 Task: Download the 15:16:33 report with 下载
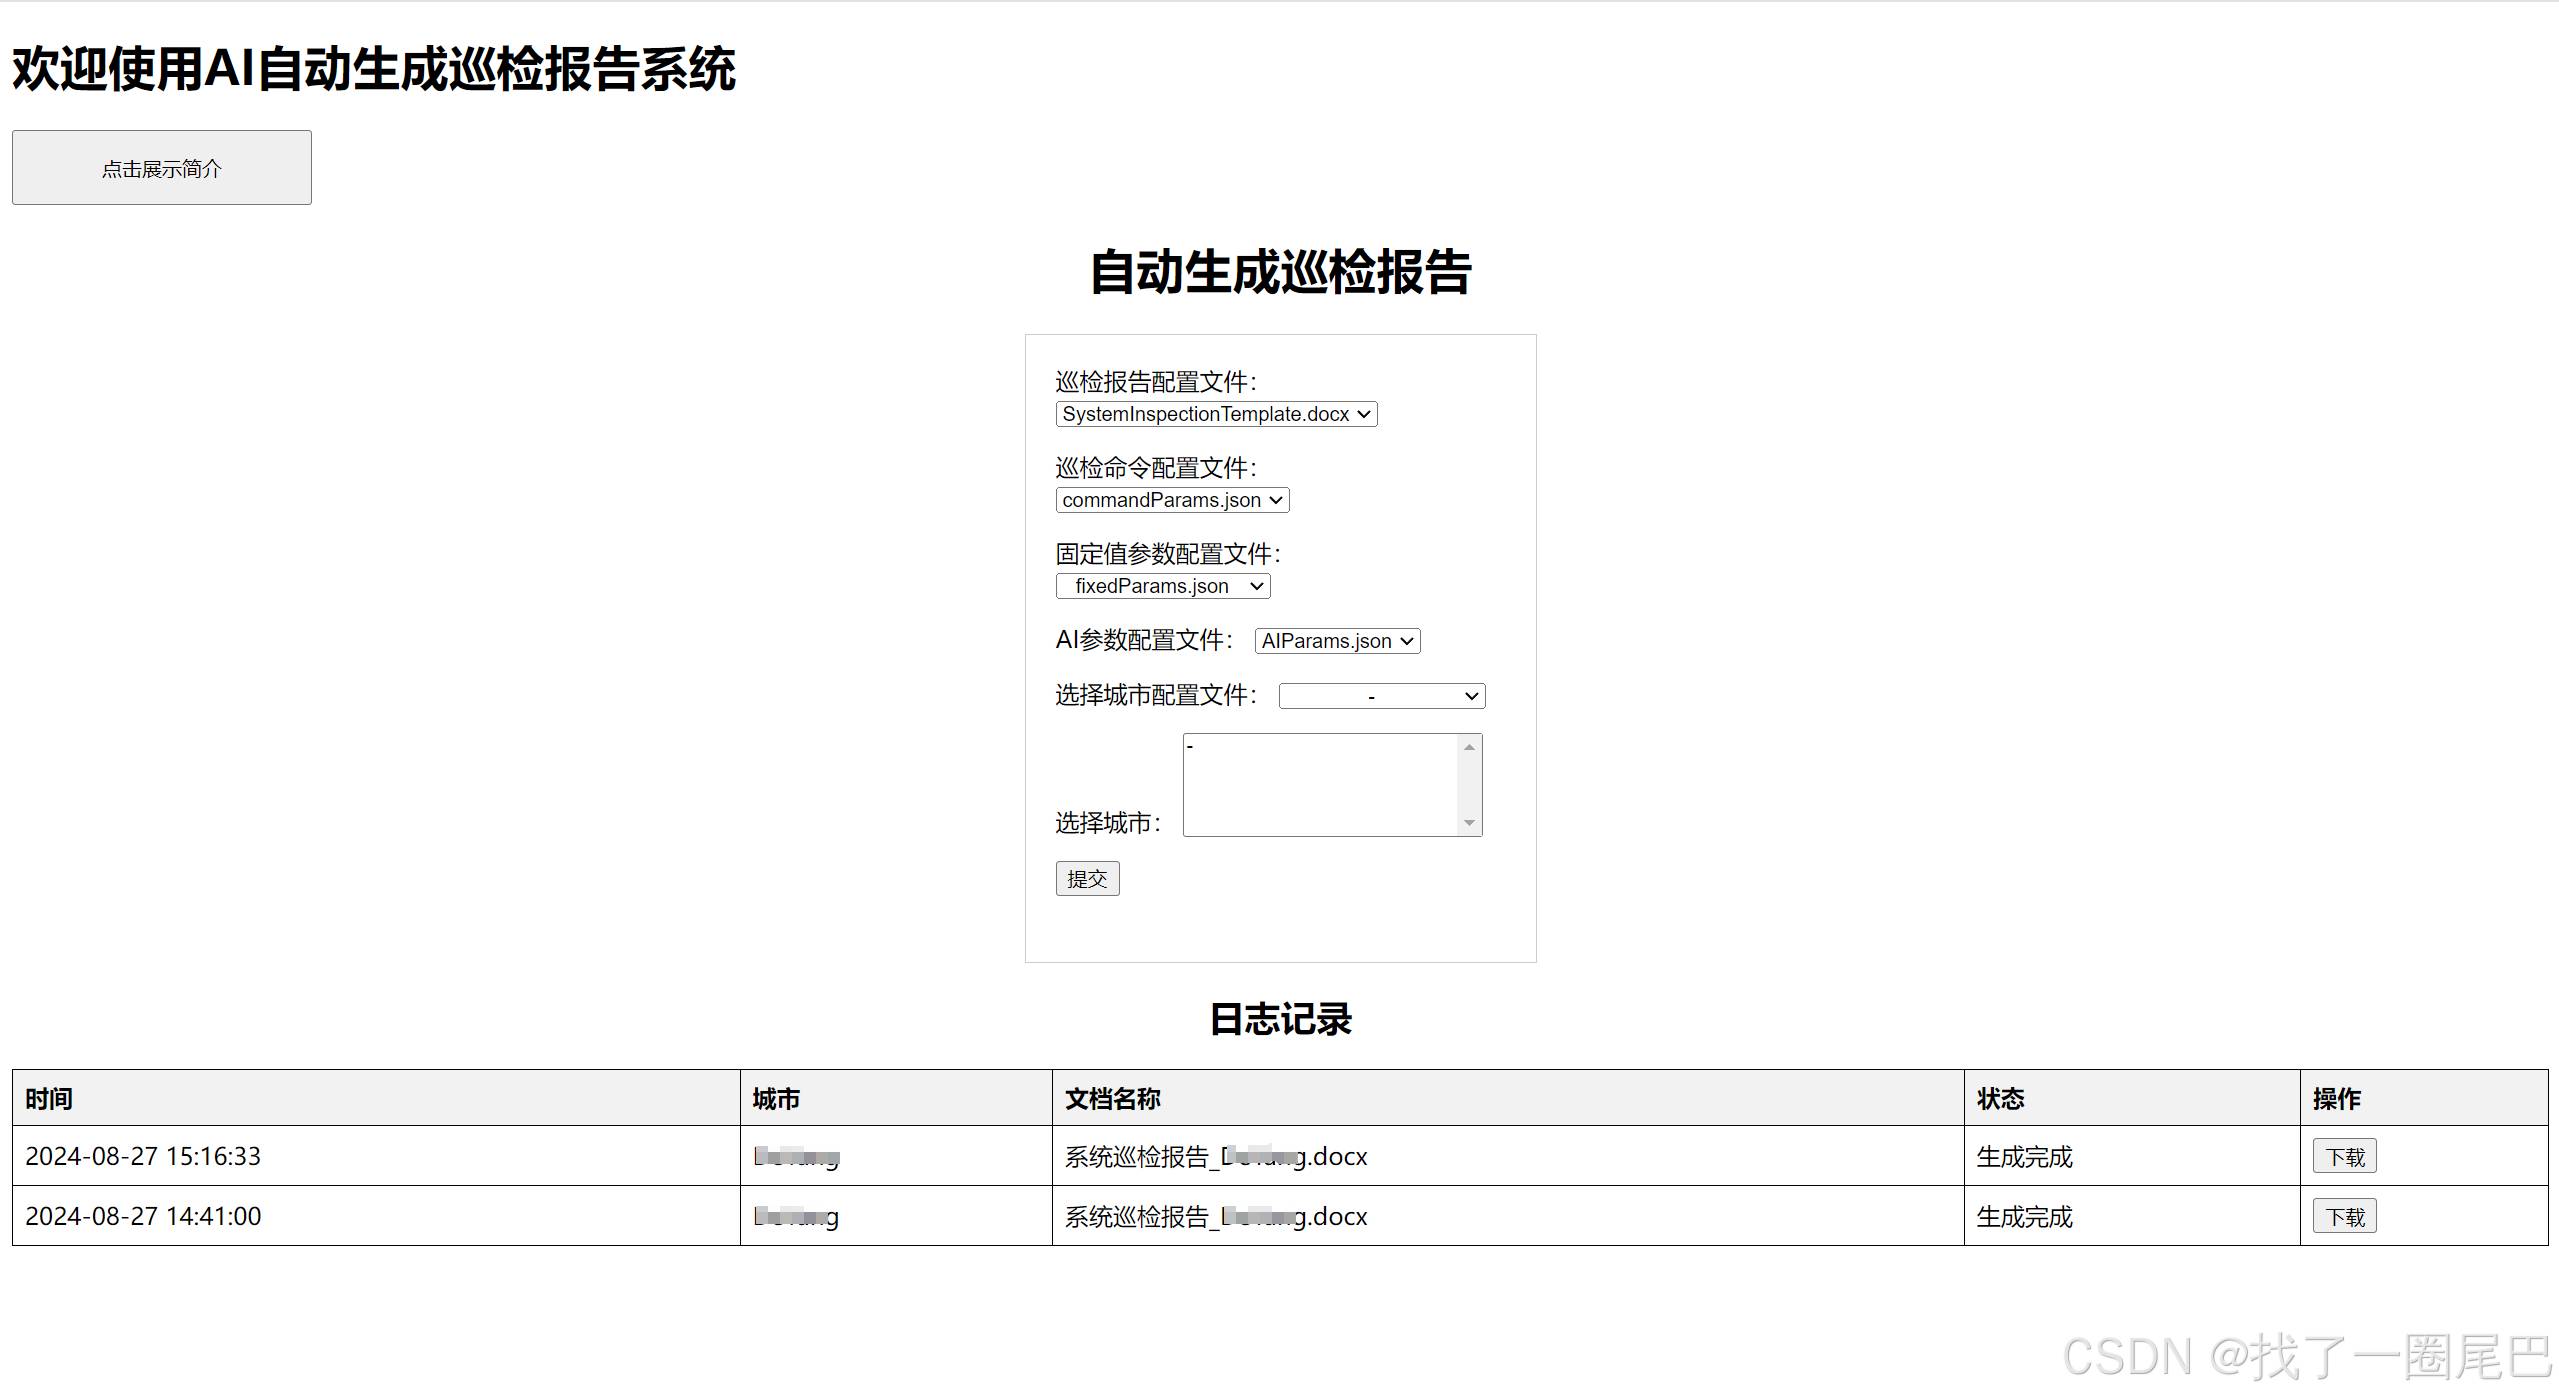pos(2344,1157)
